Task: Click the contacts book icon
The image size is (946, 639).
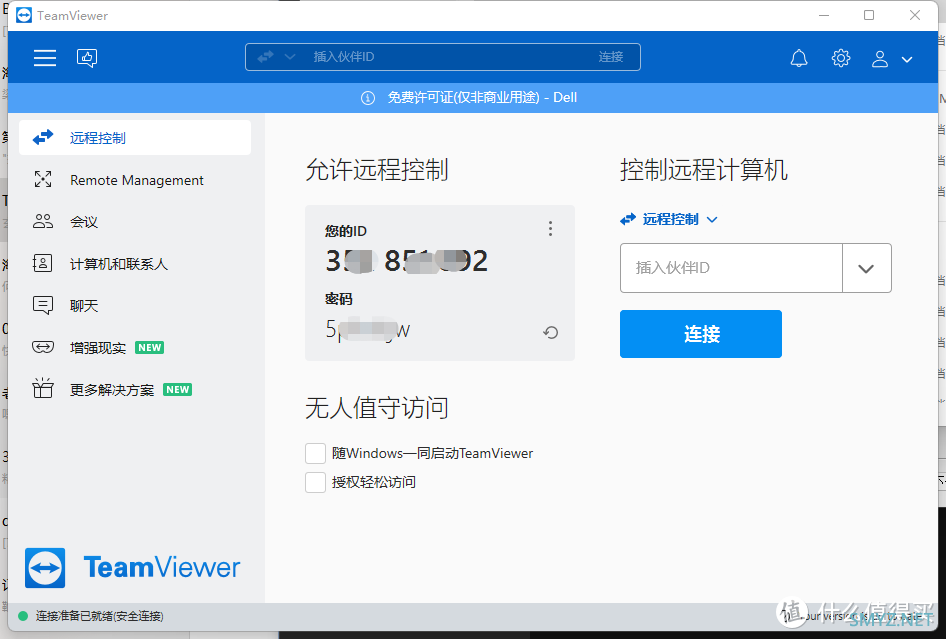Action: (x=42, y=263)
